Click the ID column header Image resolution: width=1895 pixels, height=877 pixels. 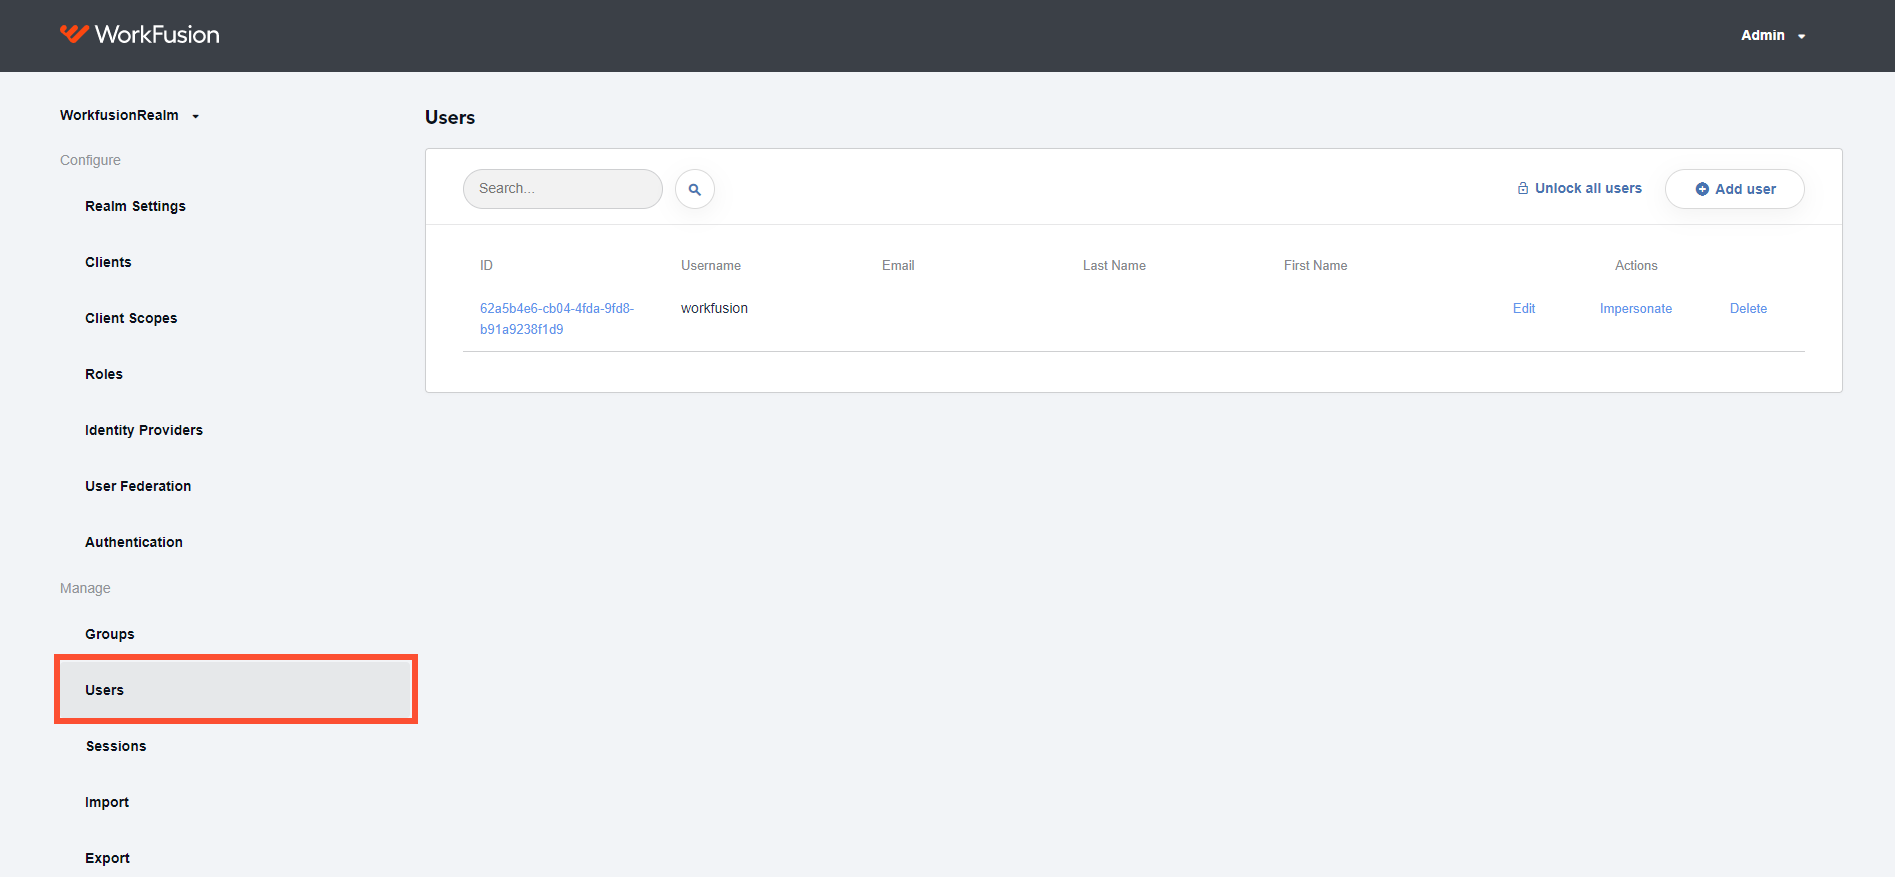486,265
